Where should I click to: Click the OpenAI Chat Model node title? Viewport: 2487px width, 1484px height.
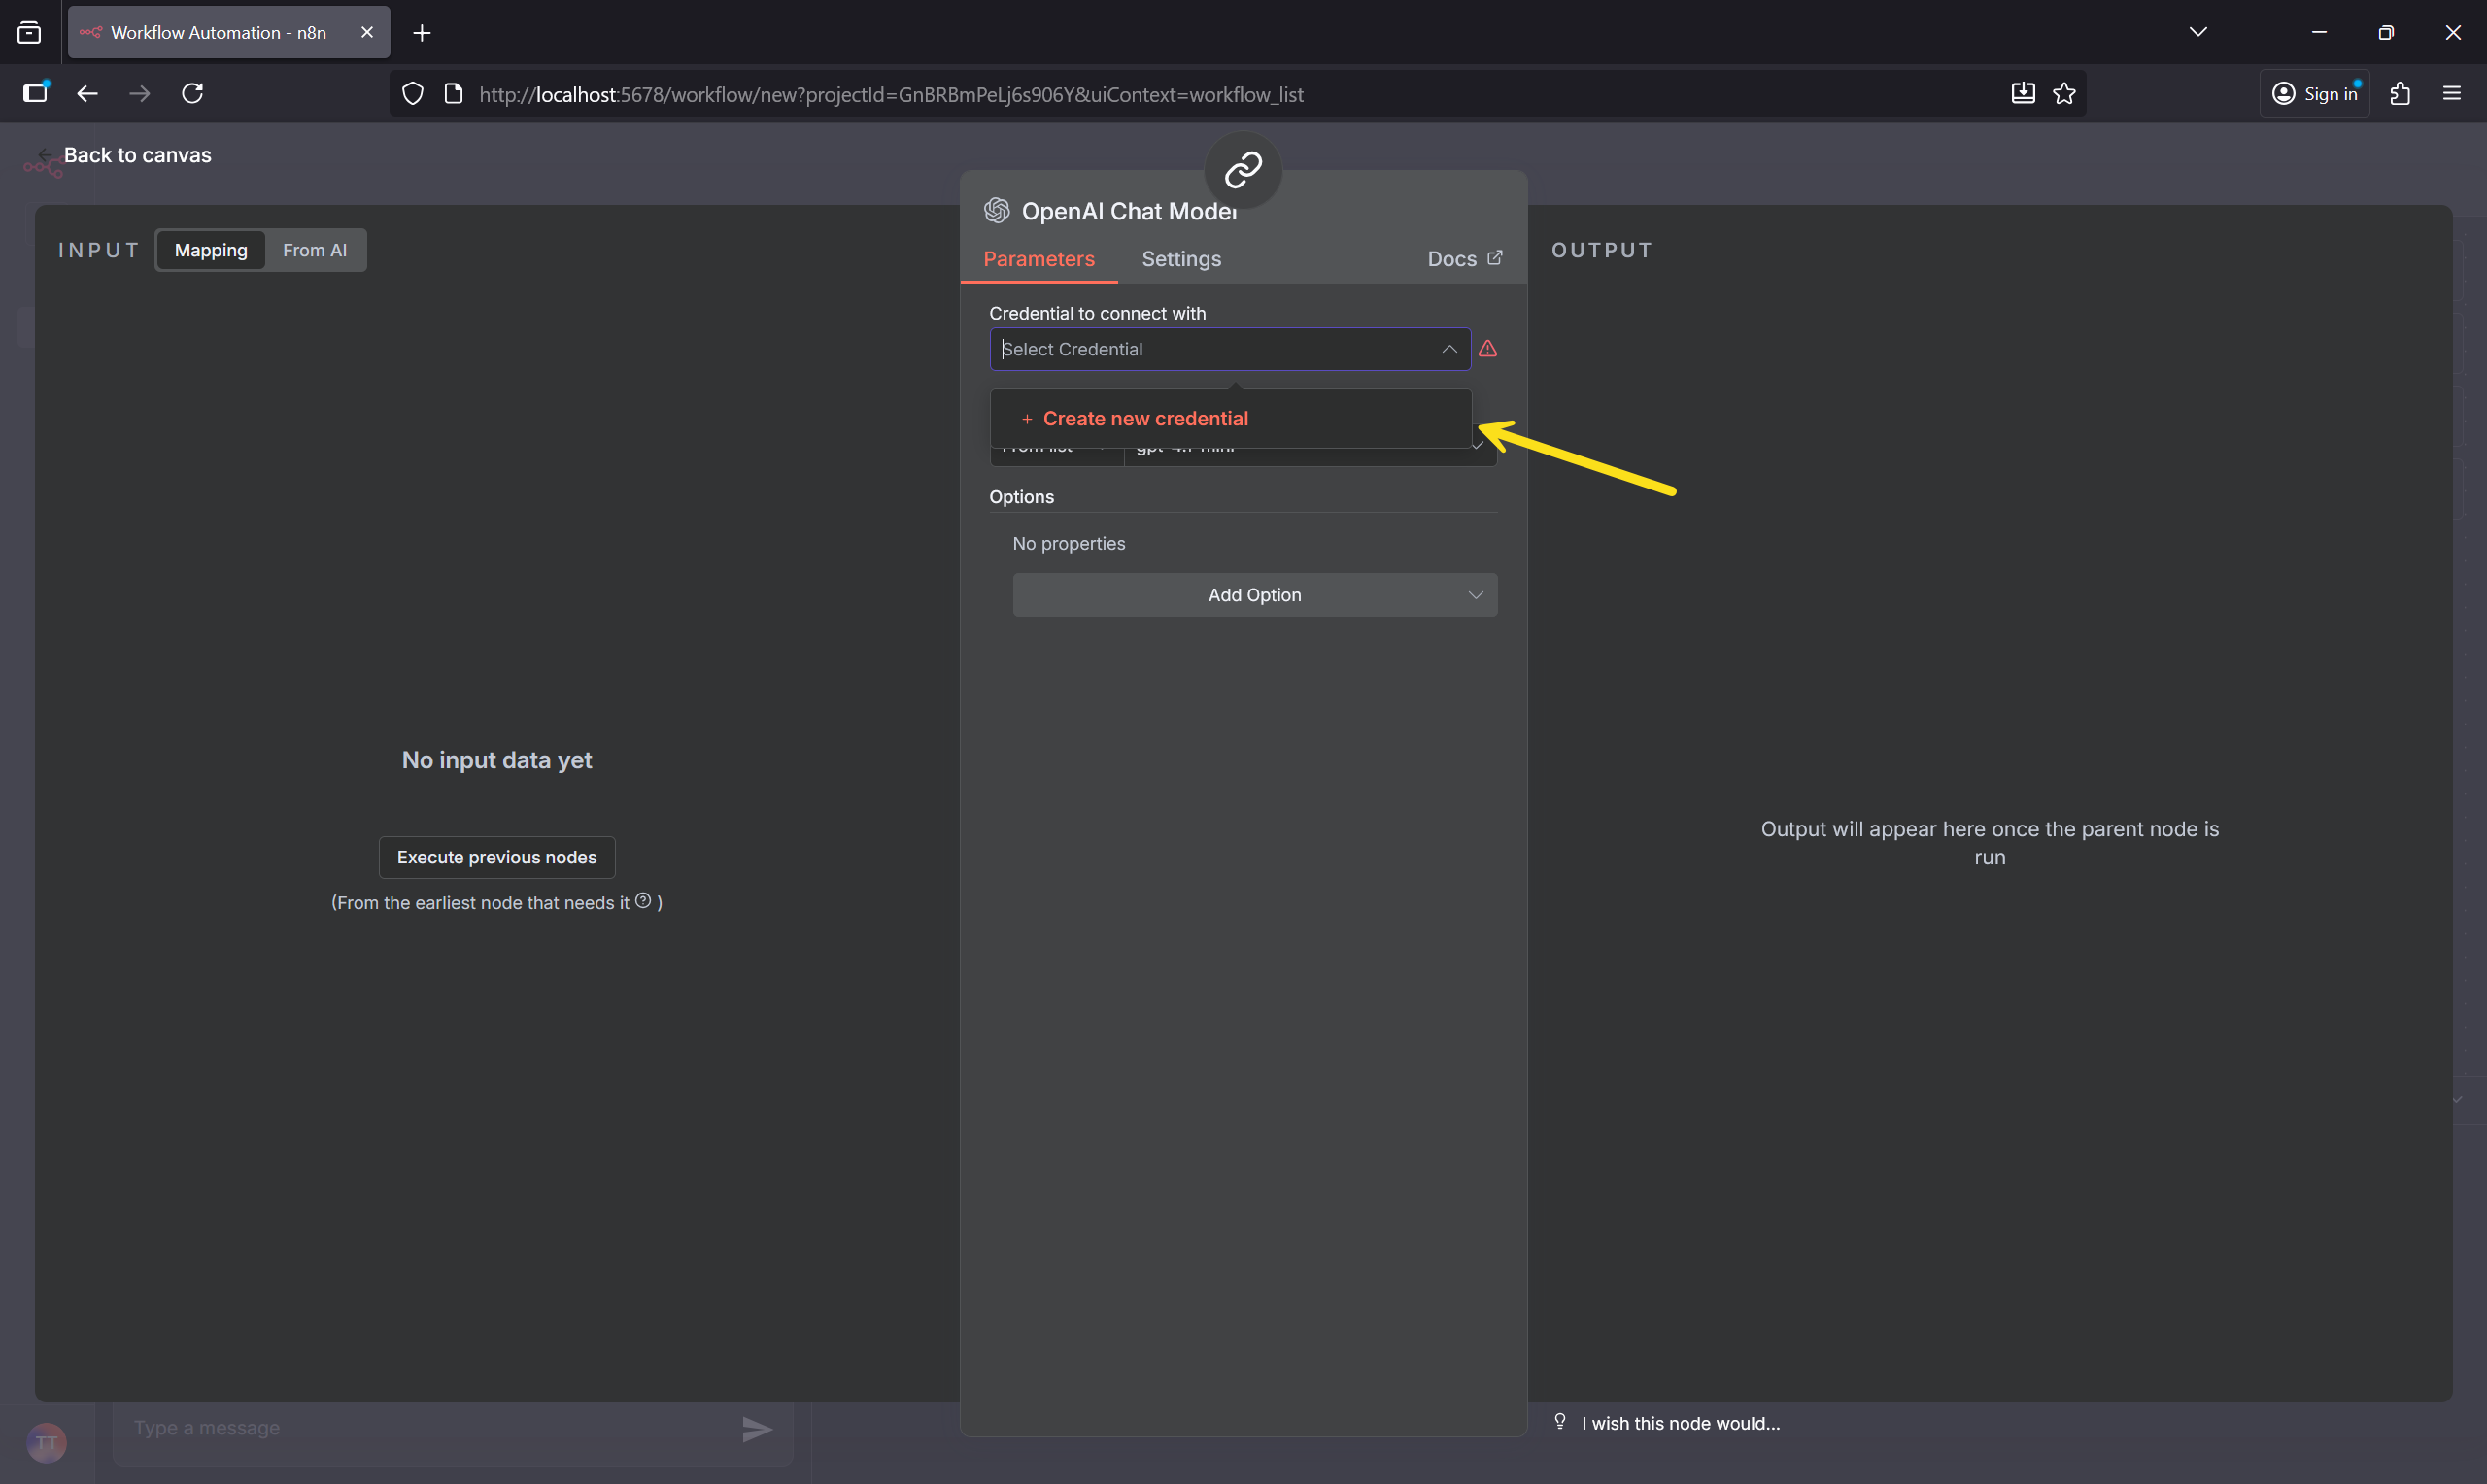coord(1129,211)
